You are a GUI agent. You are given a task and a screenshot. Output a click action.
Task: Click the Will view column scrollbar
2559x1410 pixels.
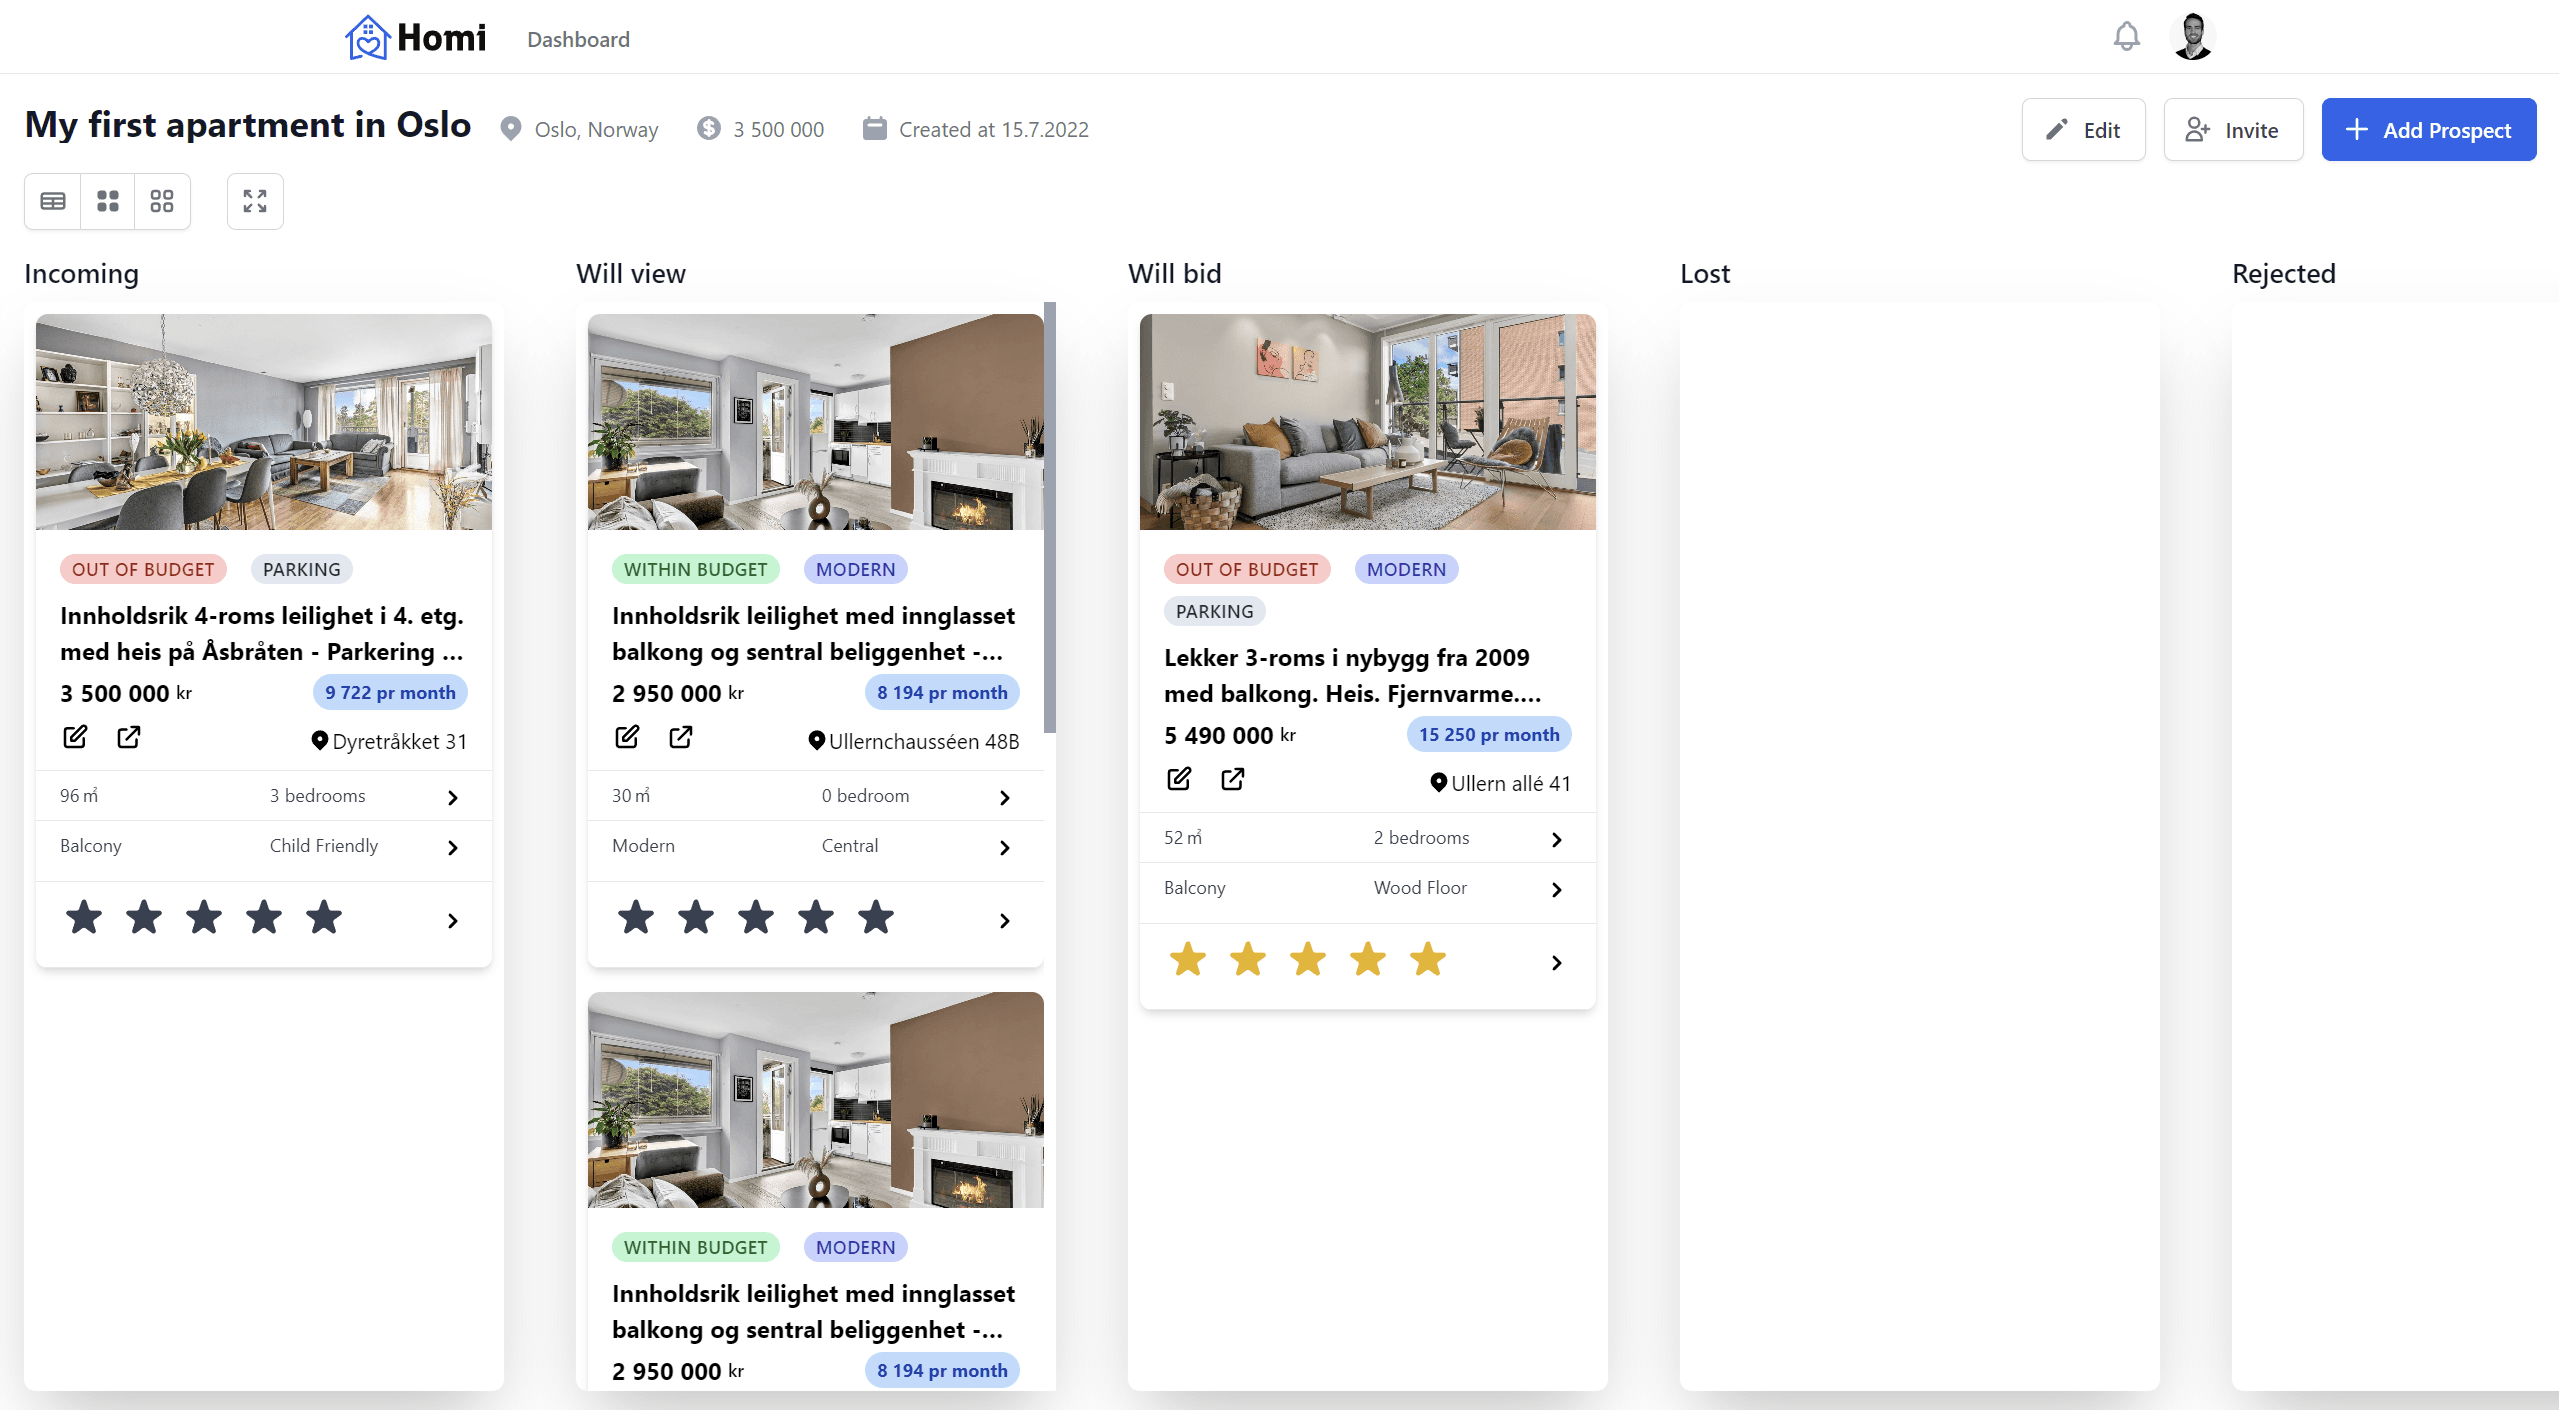(1050, 517)
